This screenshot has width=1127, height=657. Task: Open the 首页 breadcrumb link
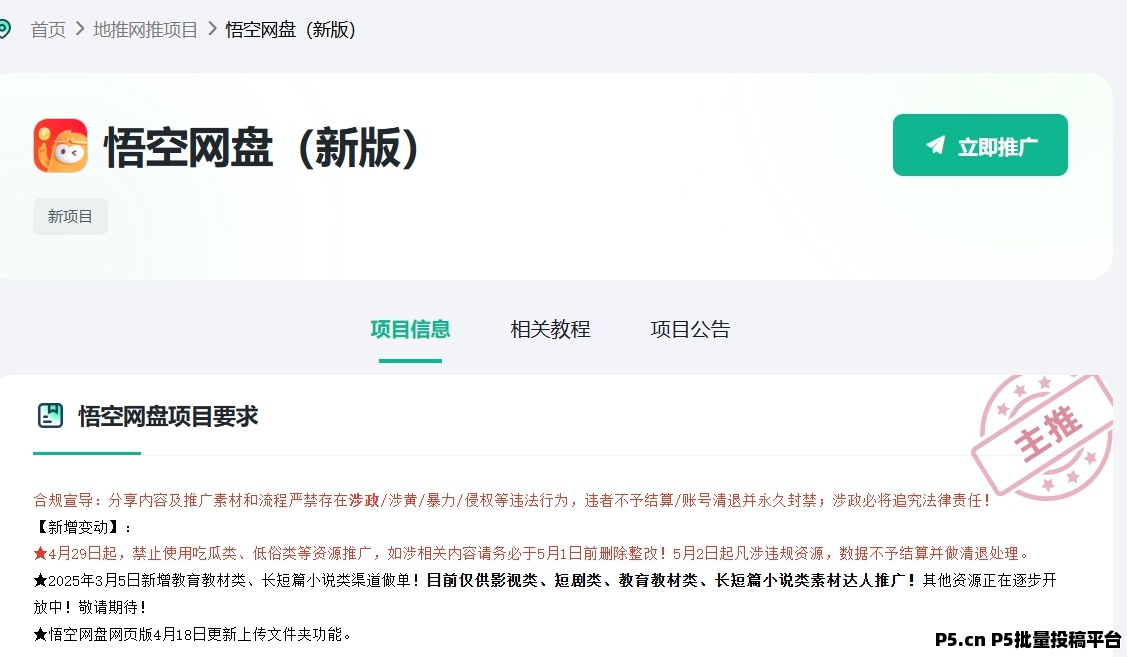[x=48, y=29]
